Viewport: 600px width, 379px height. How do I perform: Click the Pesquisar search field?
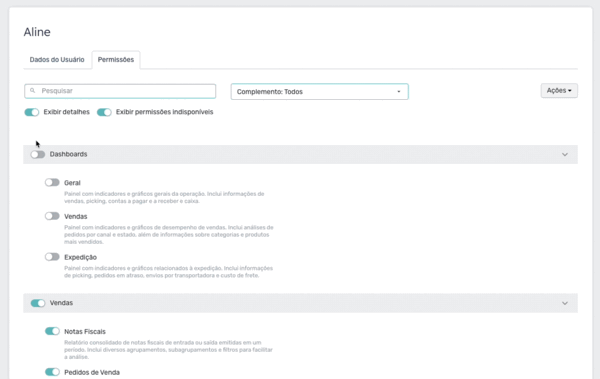coord(120,91)
